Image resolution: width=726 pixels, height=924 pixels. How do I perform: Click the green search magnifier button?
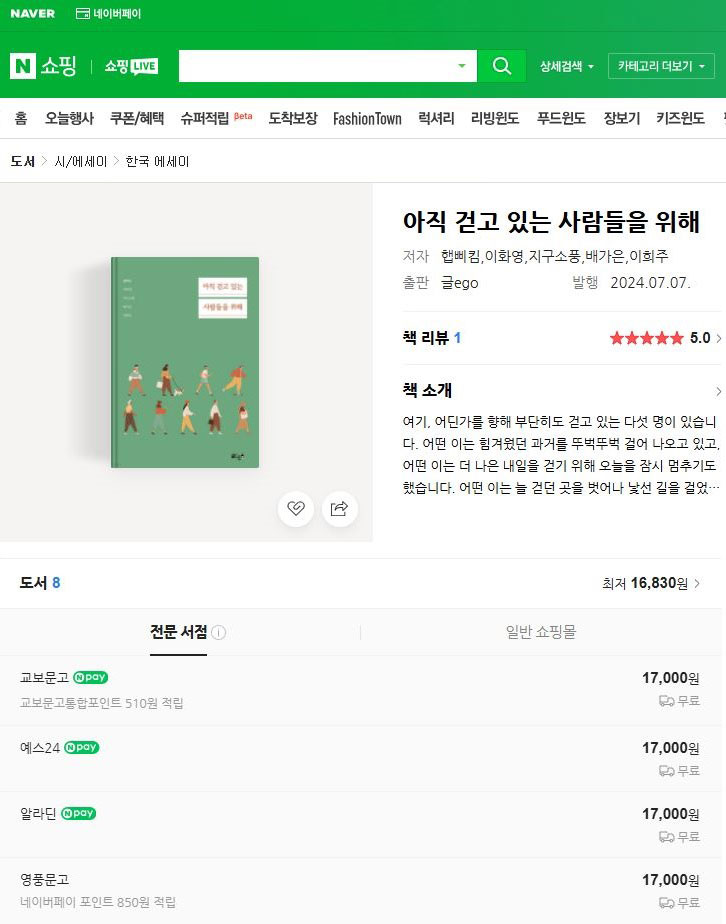pyautogui.click(x=501, y=65)
